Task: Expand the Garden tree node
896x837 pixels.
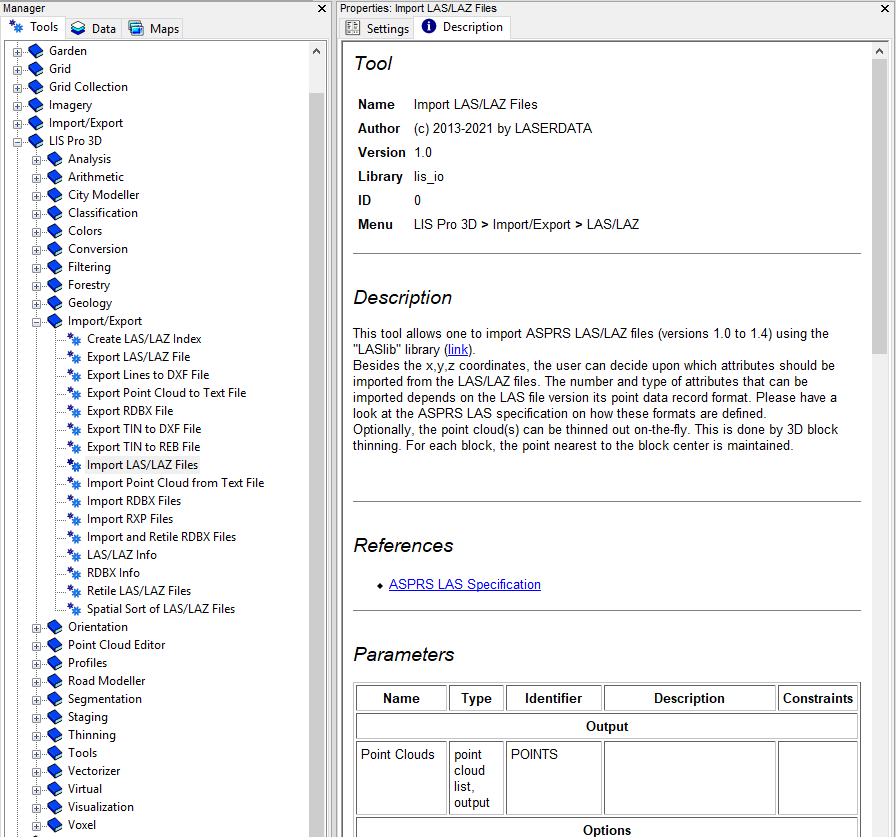Action: (x=17, y=52)
